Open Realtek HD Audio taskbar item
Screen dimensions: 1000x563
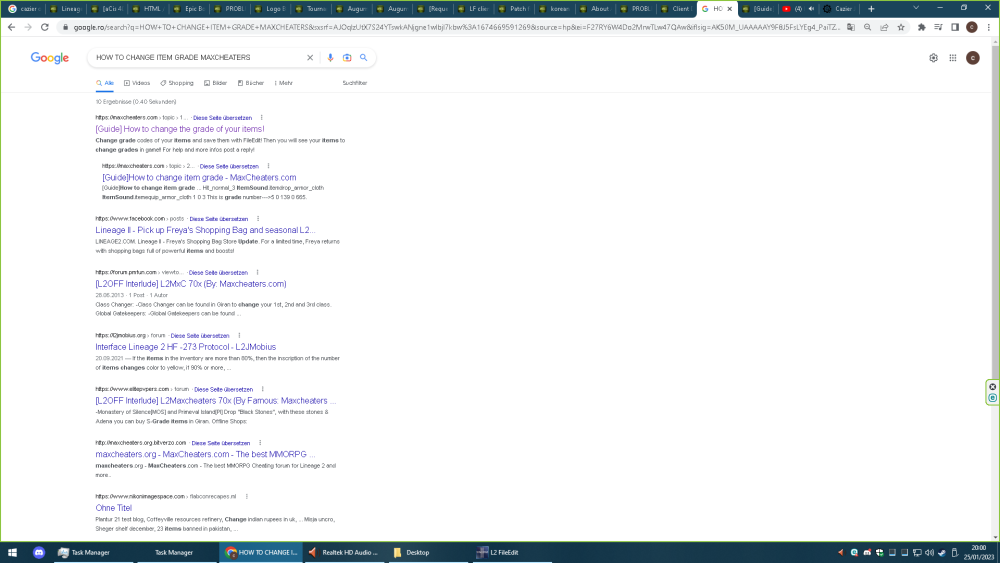tap(343, 553)
